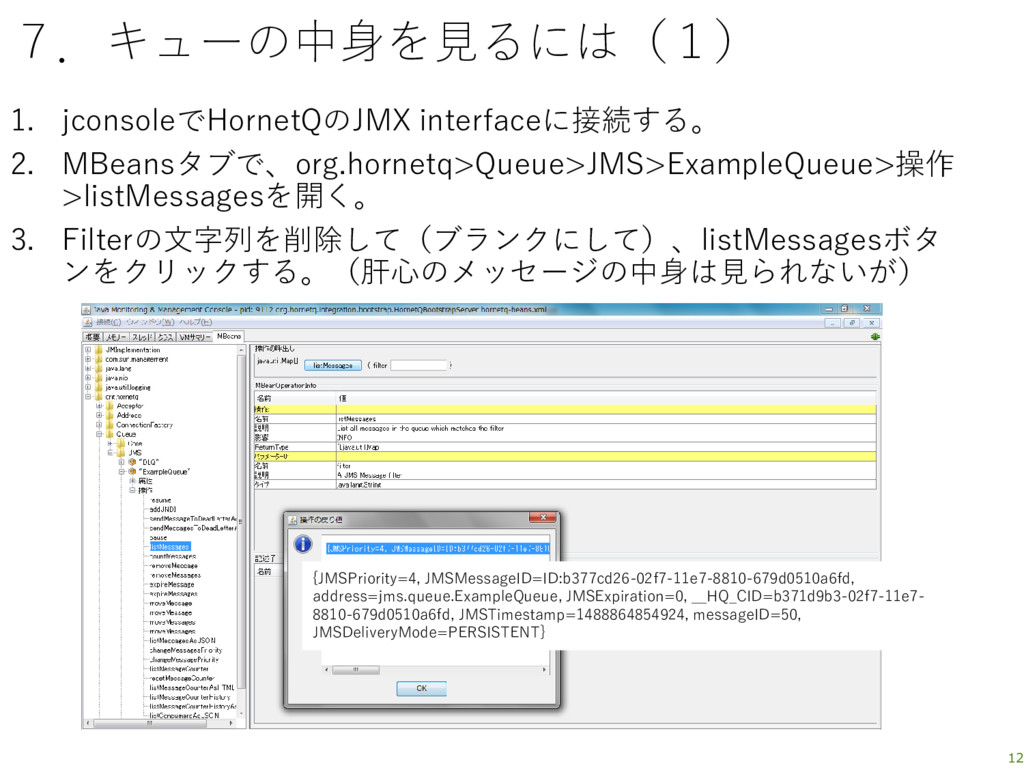The width and height of the screenshot is (1024, 768).
Task: Click the DLQ MBean icon
Action: [132, 462]
